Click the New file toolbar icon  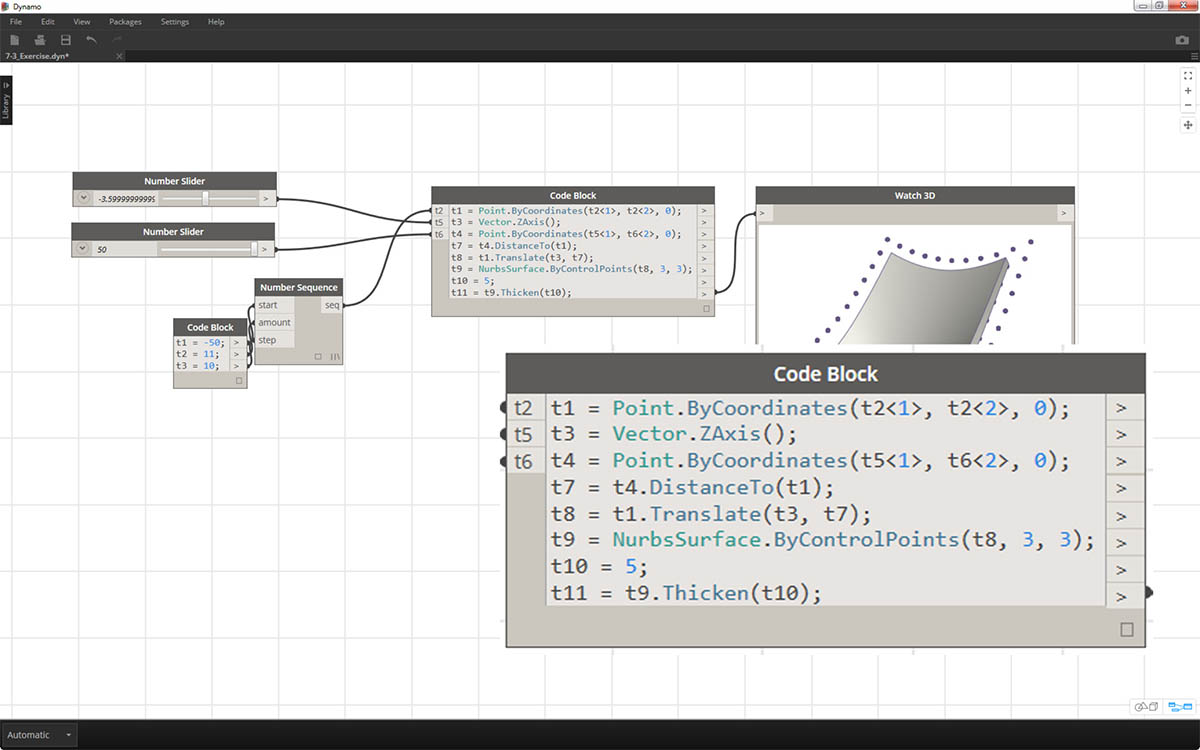click(15, 40)
